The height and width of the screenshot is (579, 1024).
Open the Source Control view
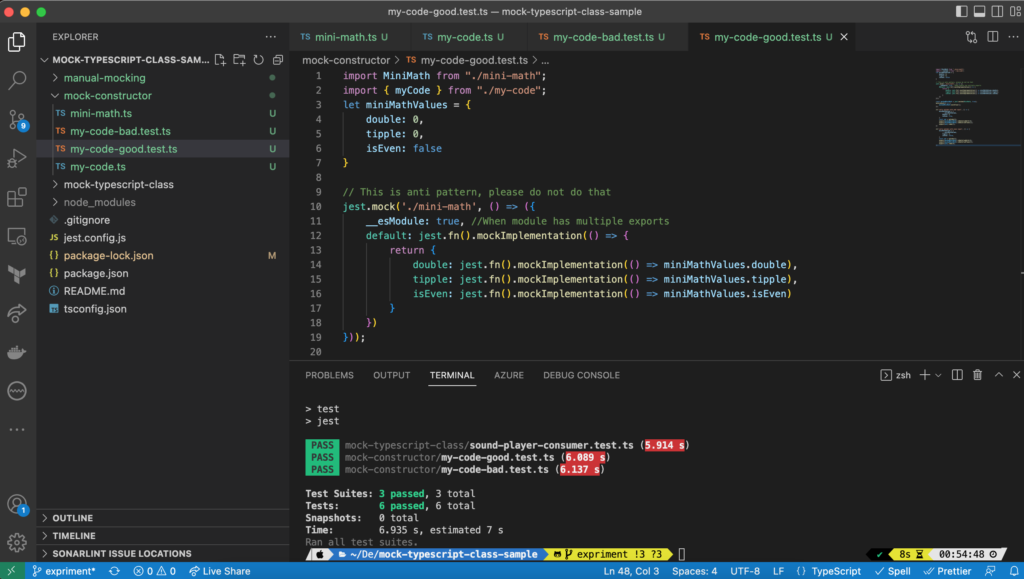pyautogui.click(x=16, y=120)
